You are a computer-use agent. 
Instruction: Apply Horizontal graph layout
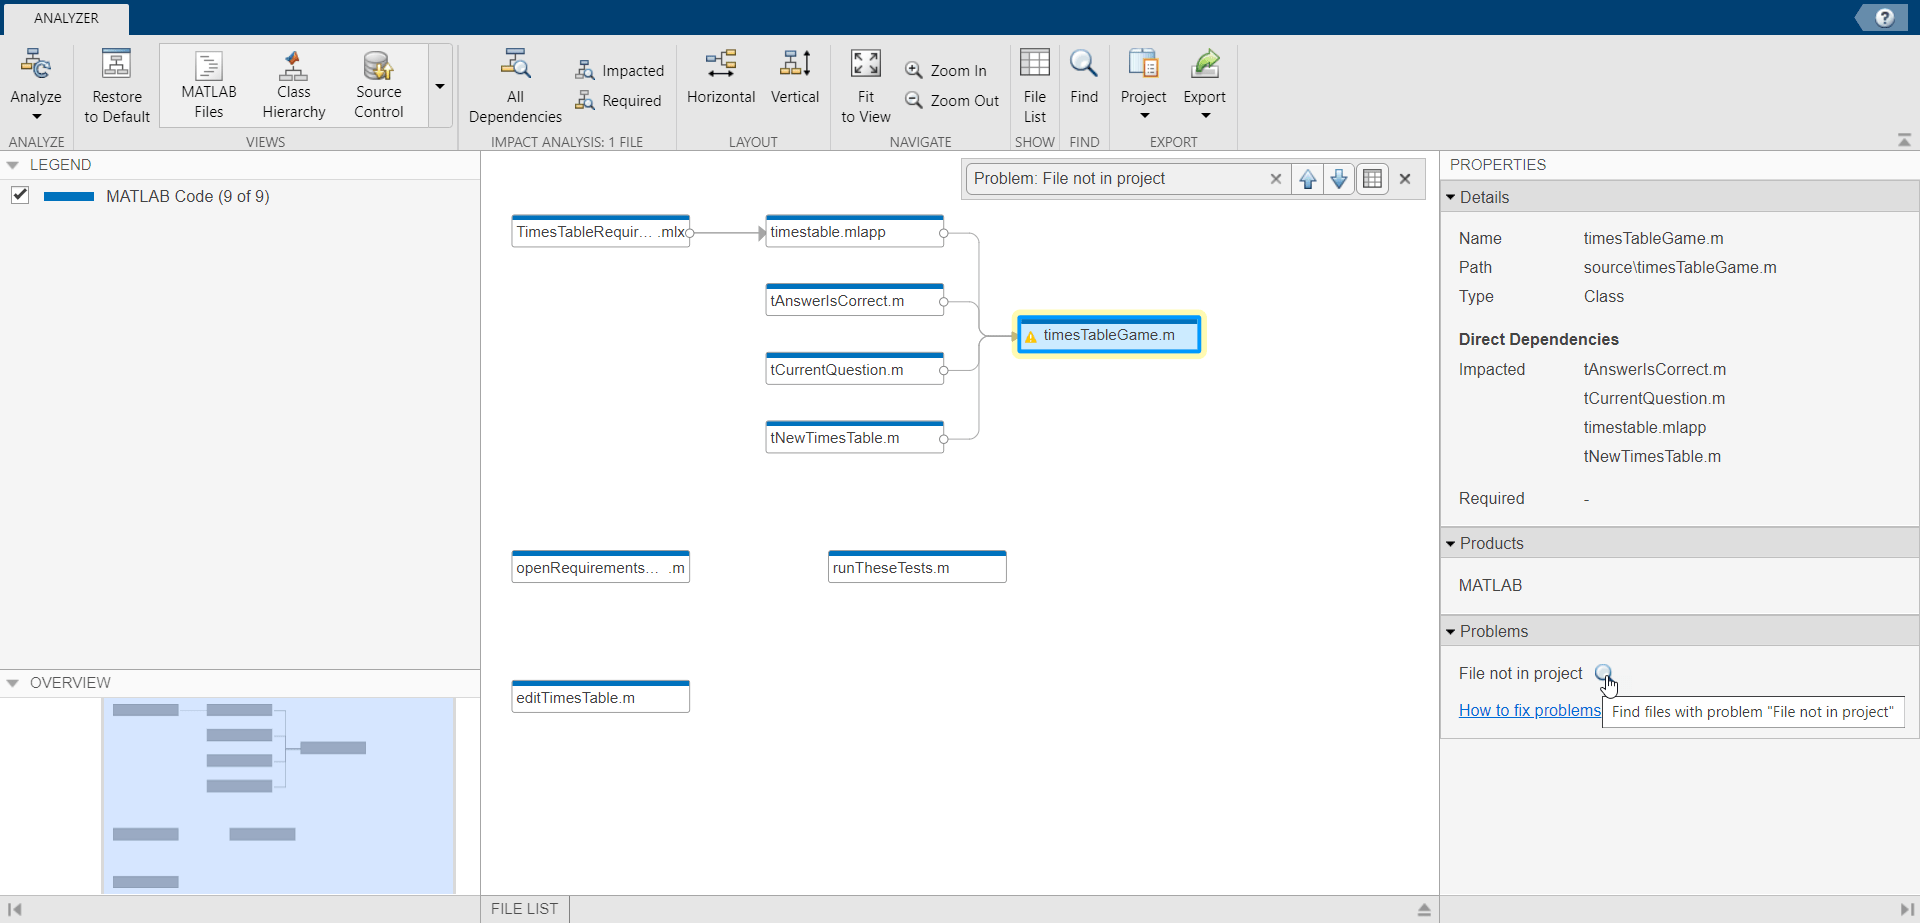tap(721, 77)
